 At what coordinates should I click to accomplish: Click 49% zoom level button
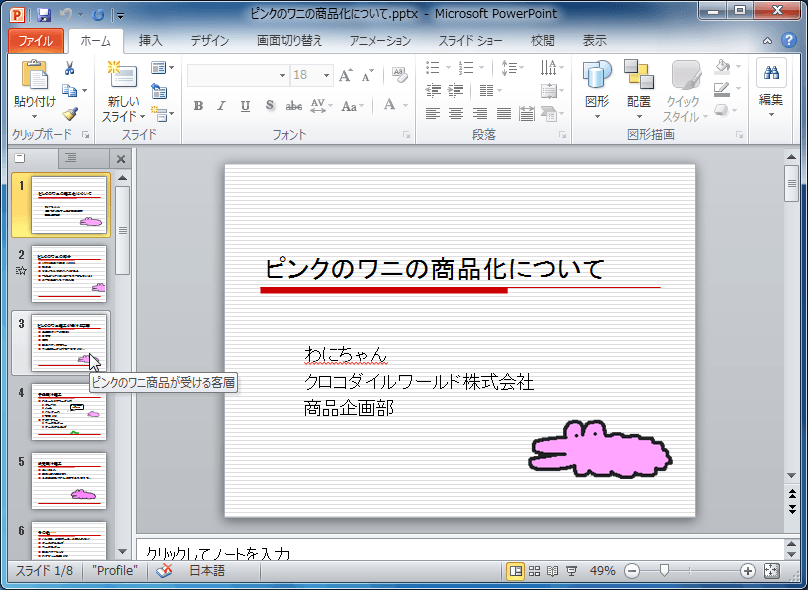pos(602,570)
